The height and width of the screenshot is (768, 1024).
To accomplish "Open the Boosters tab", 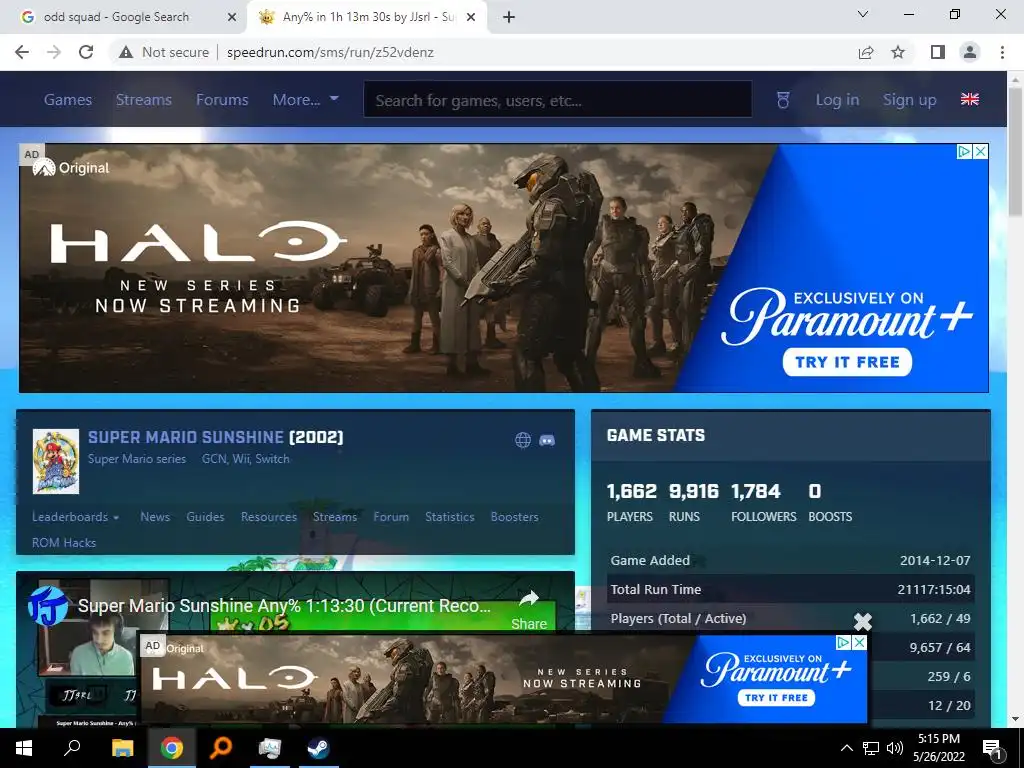I will point(515,517).
